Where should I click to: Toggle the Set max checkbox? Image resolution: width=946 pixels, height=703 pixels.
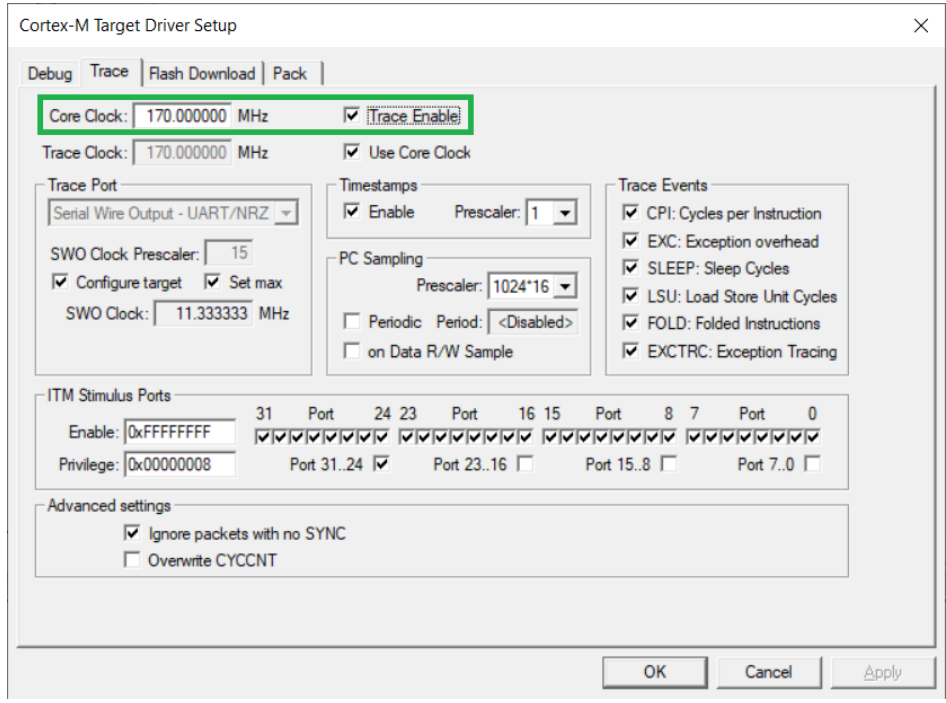pyautogui.click(x=212, y=282)
